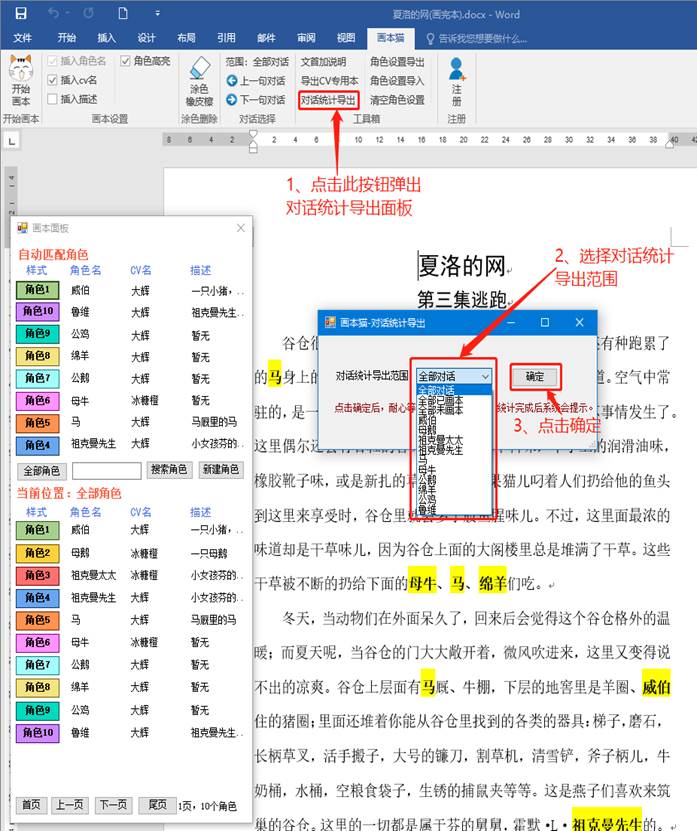
Task: Click the 一只母鹅 description in the panel
Action: (209, 553)
